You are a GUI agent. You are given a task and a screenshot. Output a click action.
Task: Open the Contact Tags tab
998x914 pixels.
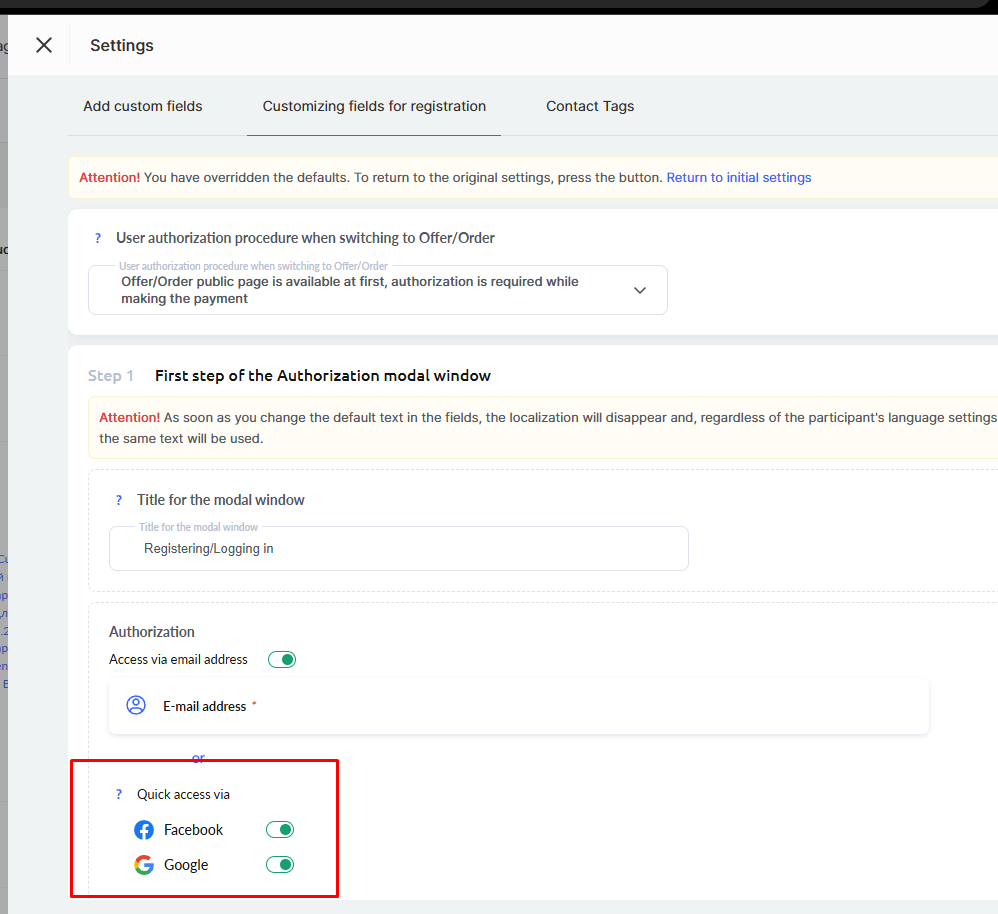(x=590, y=106)
